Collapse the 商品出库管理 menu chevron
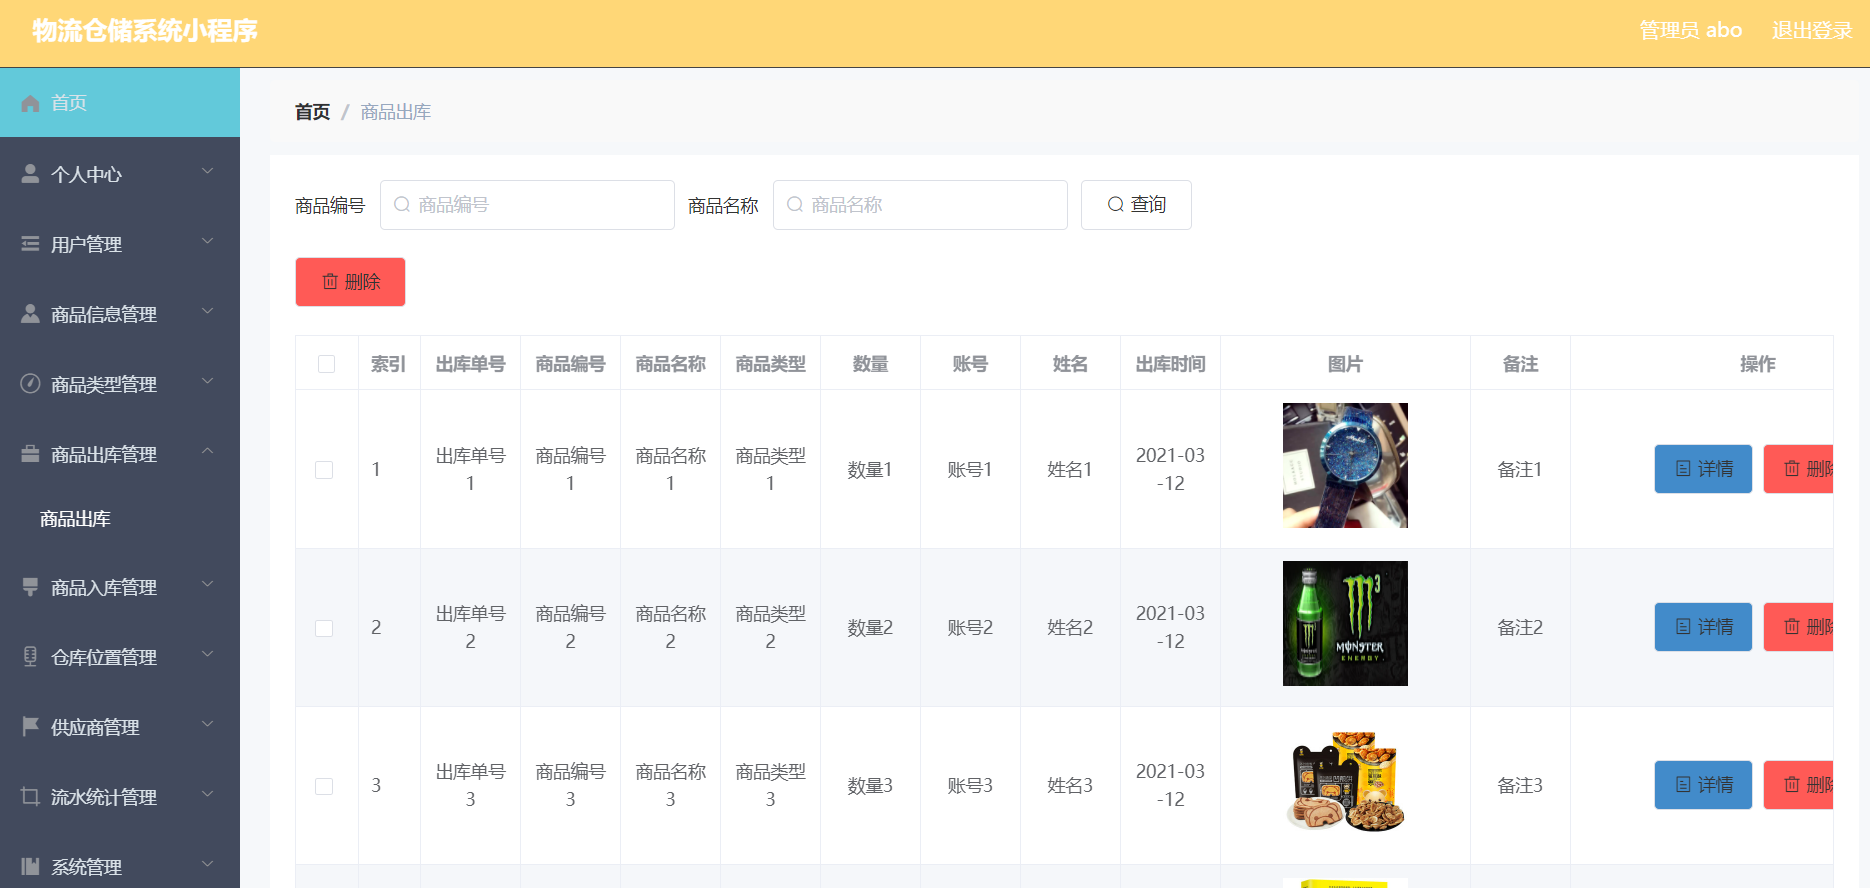 coord(208,452)
